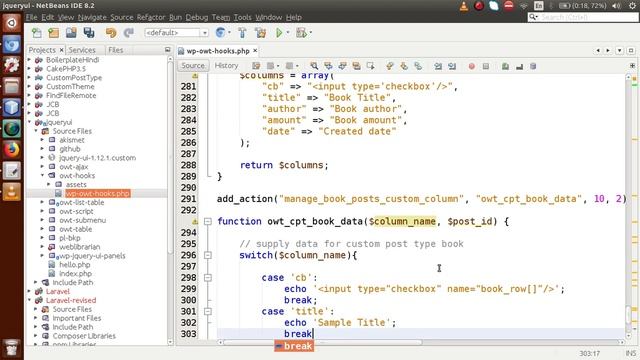The height and width of the screenshot is (360, 640).
Task: Stop macro recording with grey square icon
Action: pyautogui.click(x=486, y=66)
